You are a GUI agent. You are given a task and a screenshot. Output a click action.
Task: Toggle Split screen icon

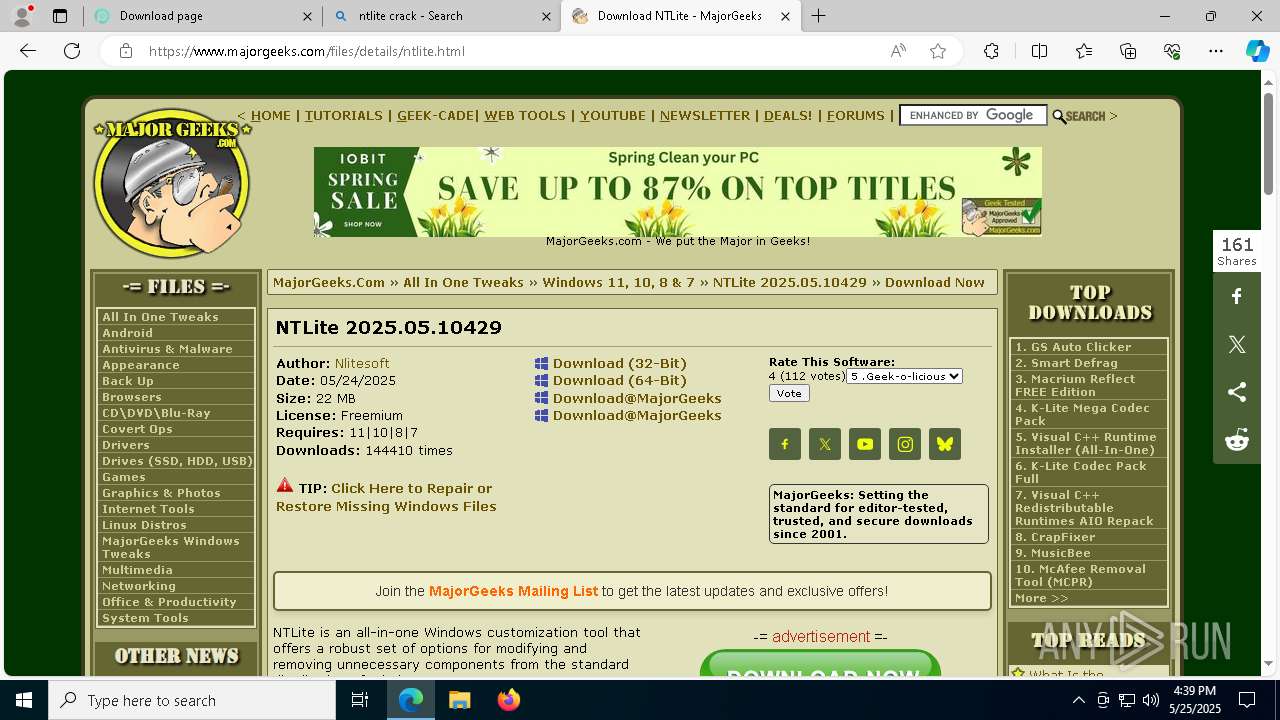[x=1039, y=51]
